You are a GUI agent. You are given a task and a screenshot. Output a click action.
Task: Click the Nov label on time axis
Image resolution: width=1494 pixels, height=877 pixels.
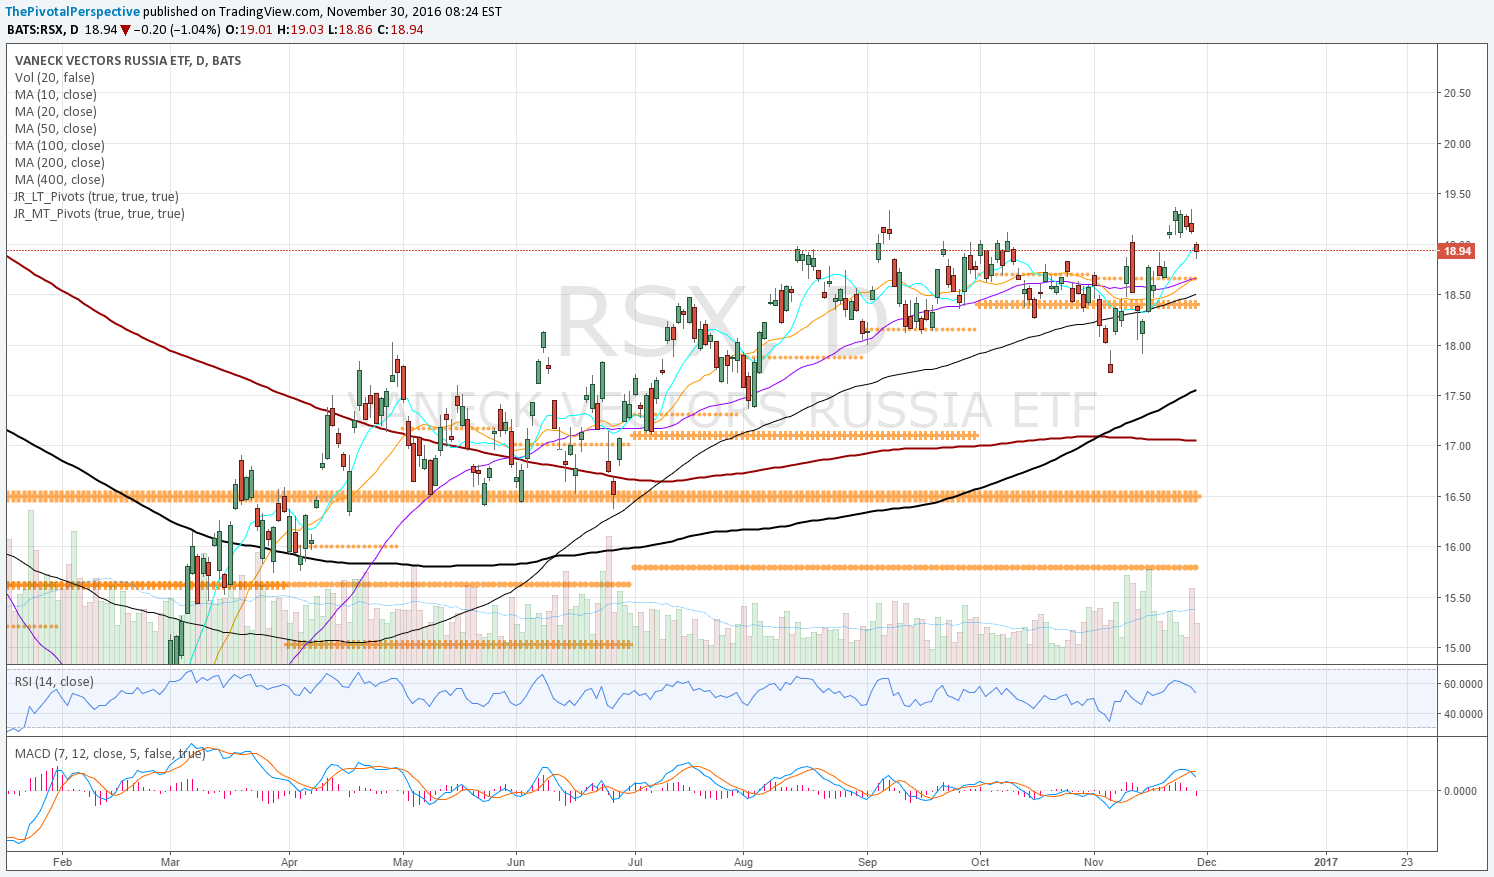pos(1095,861)
